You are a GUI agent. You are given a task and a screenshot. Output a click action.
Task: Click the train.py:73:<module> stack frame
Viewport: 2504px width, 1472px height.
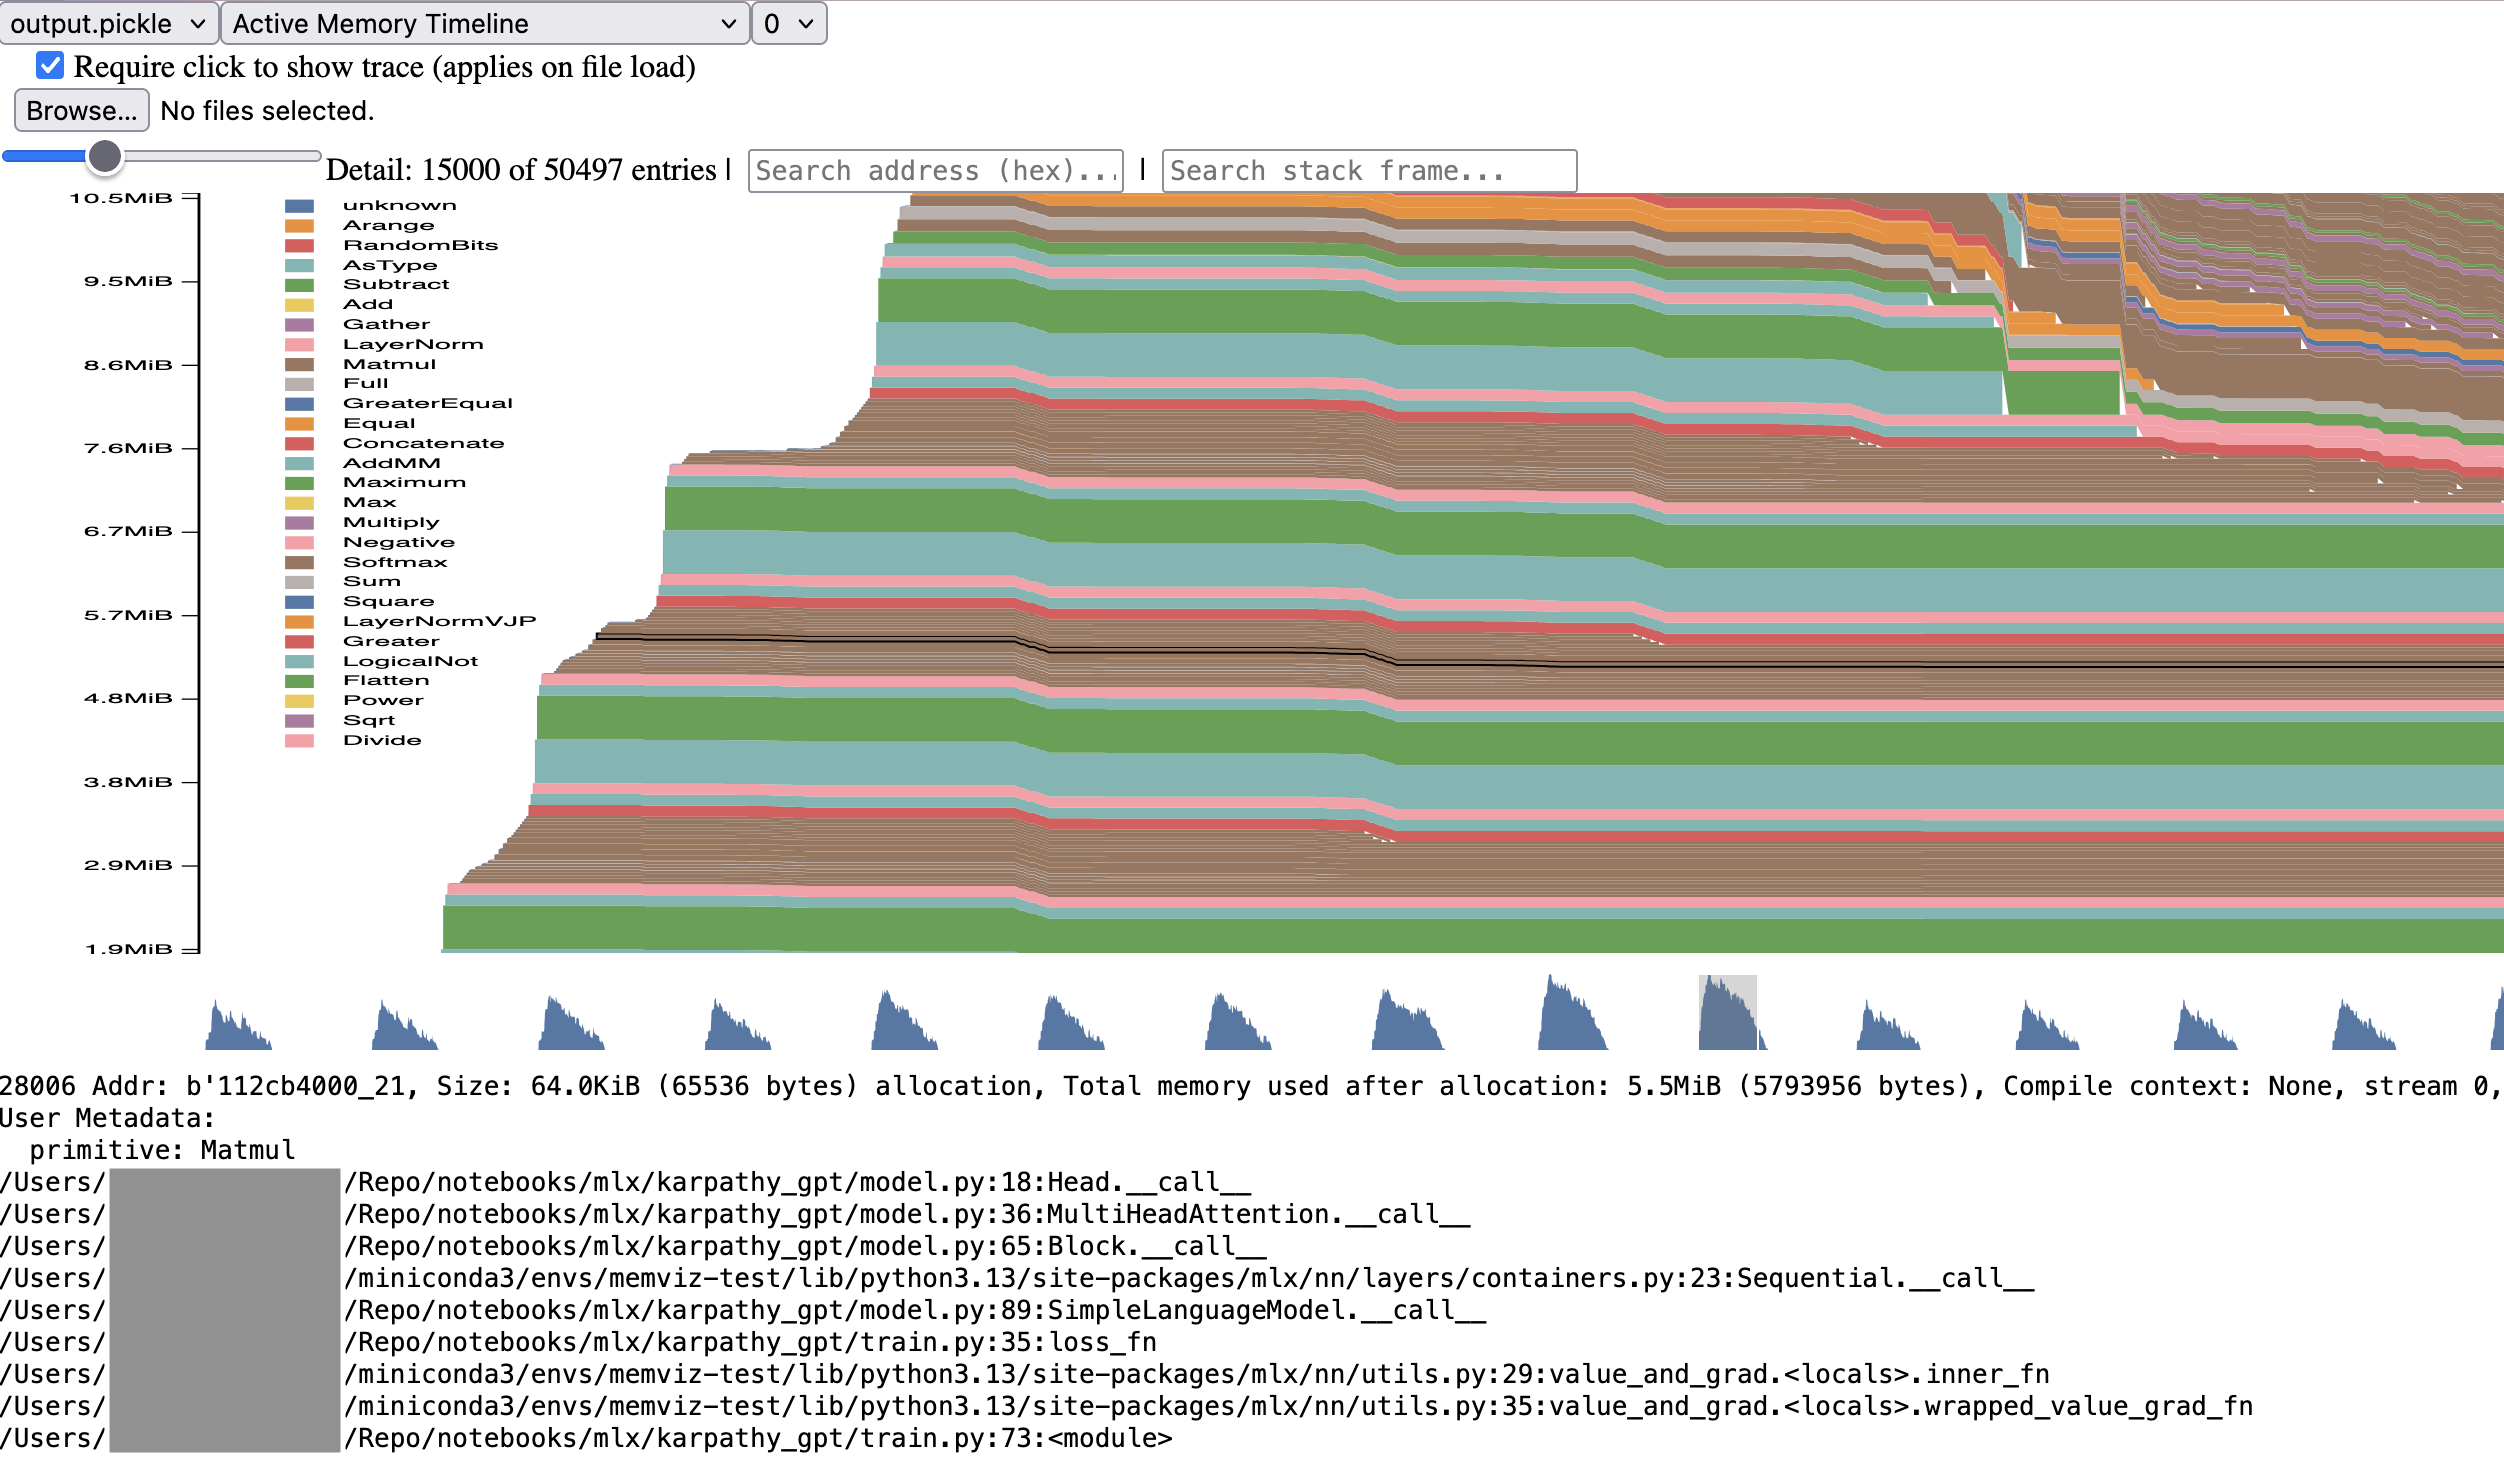pyautogui.click(x=586, y=1438)
